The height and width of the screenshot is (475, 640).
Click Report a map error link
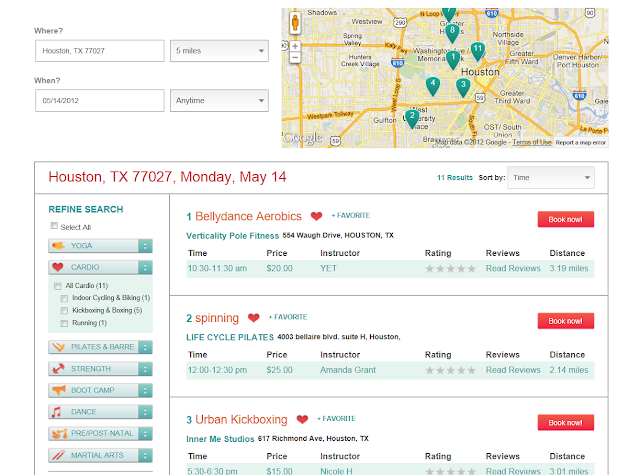click(580, 142)
